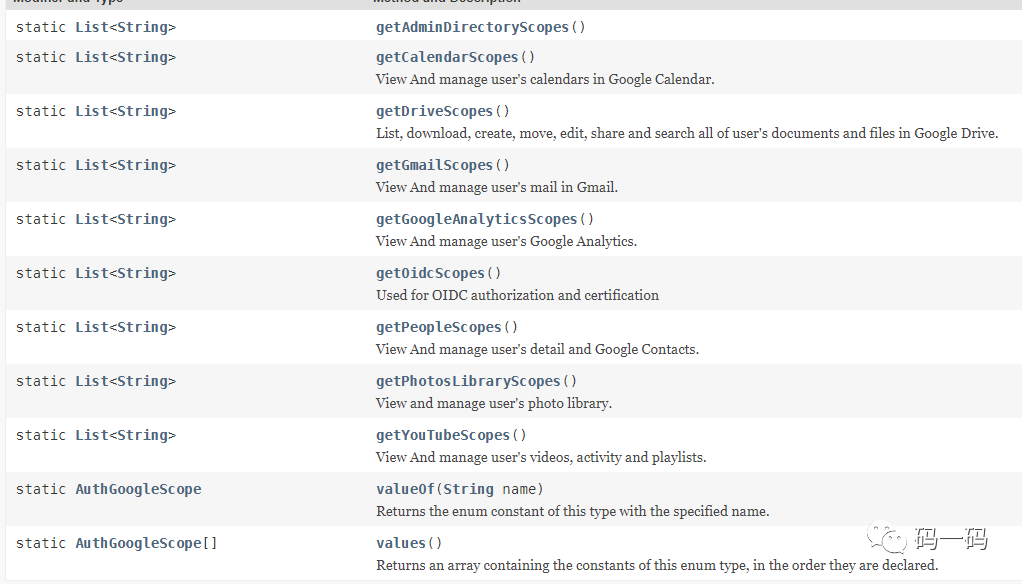Click the OIDC authorization description text
Screen dimensions: 1022x584
pos(517,295)
